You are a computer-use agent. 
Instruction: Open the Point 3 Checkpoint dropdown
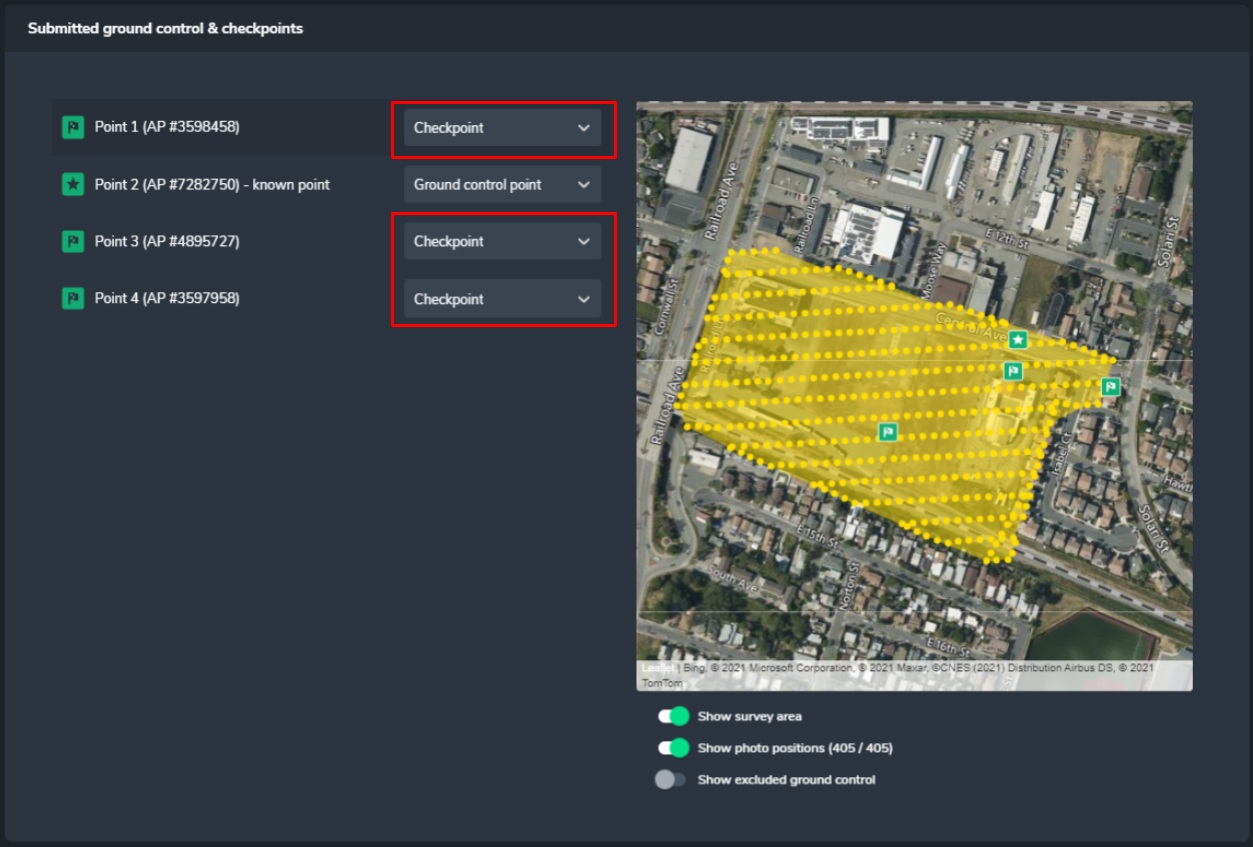(x=502, y=242)
